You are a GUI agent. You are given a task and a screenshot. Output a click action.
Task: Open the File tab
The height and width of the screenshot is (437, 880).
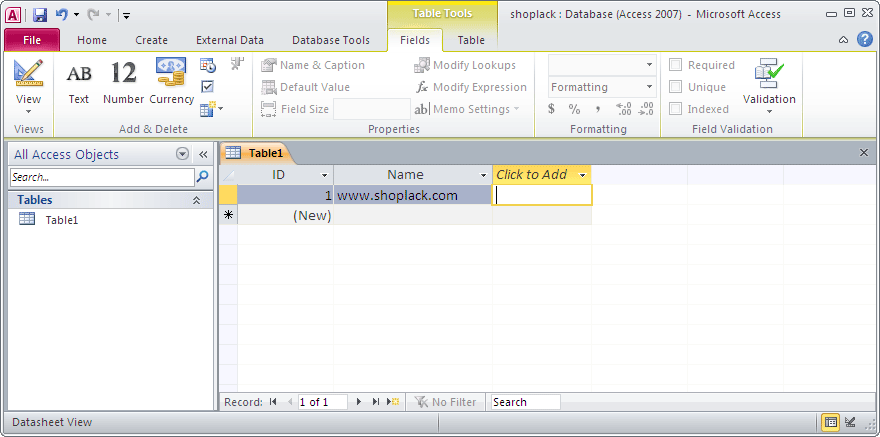32,40
